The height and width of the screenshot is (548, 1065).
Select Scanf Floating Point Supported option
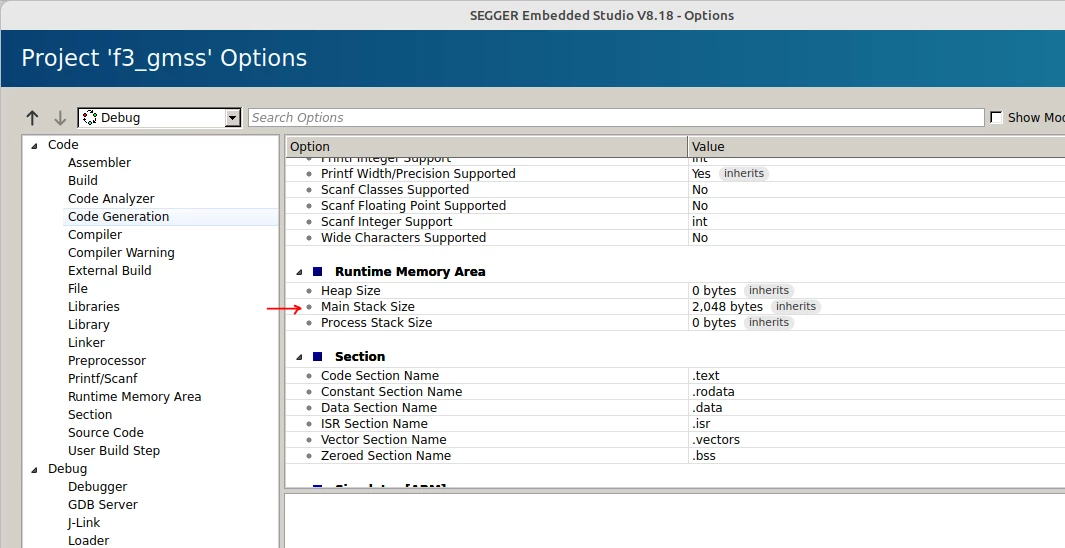pos(413,206)
